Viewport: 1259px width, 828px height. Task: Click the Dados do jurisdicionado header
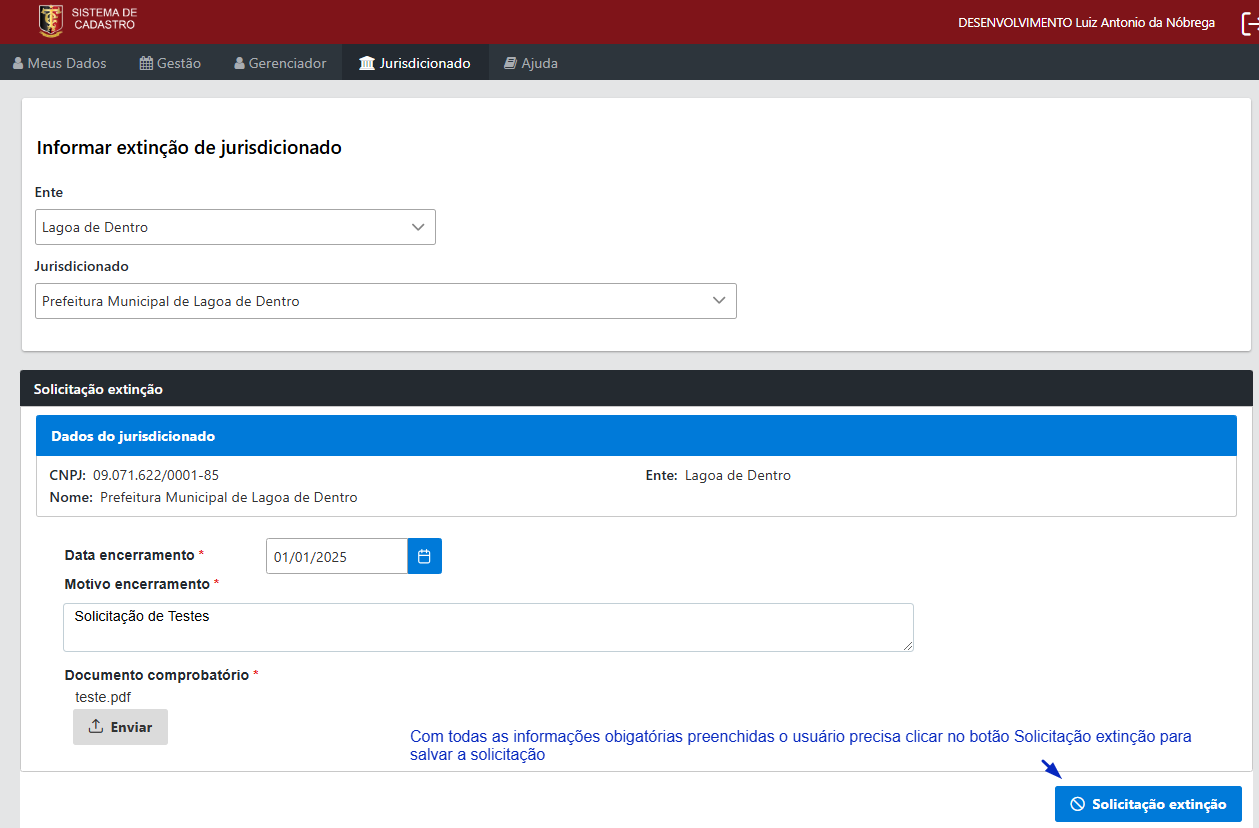636,436
